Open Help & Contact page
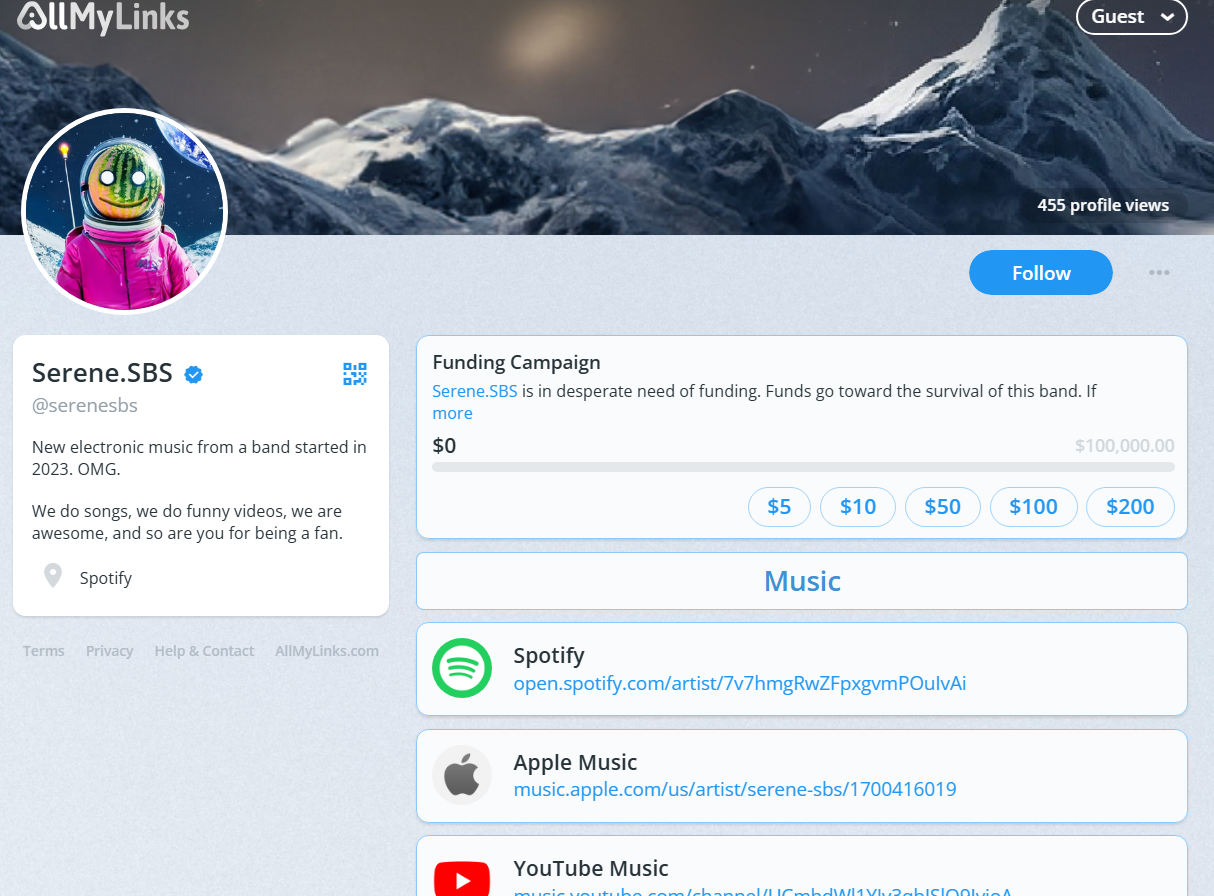Screen dimensions: 1214x896 coord(204,651)
